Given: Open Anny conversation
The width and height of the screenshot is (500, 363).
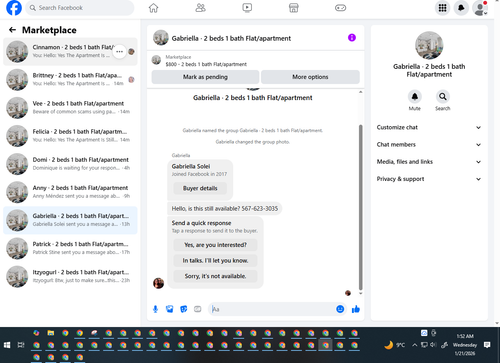Looking at the screenshot, I should (70, 192).
